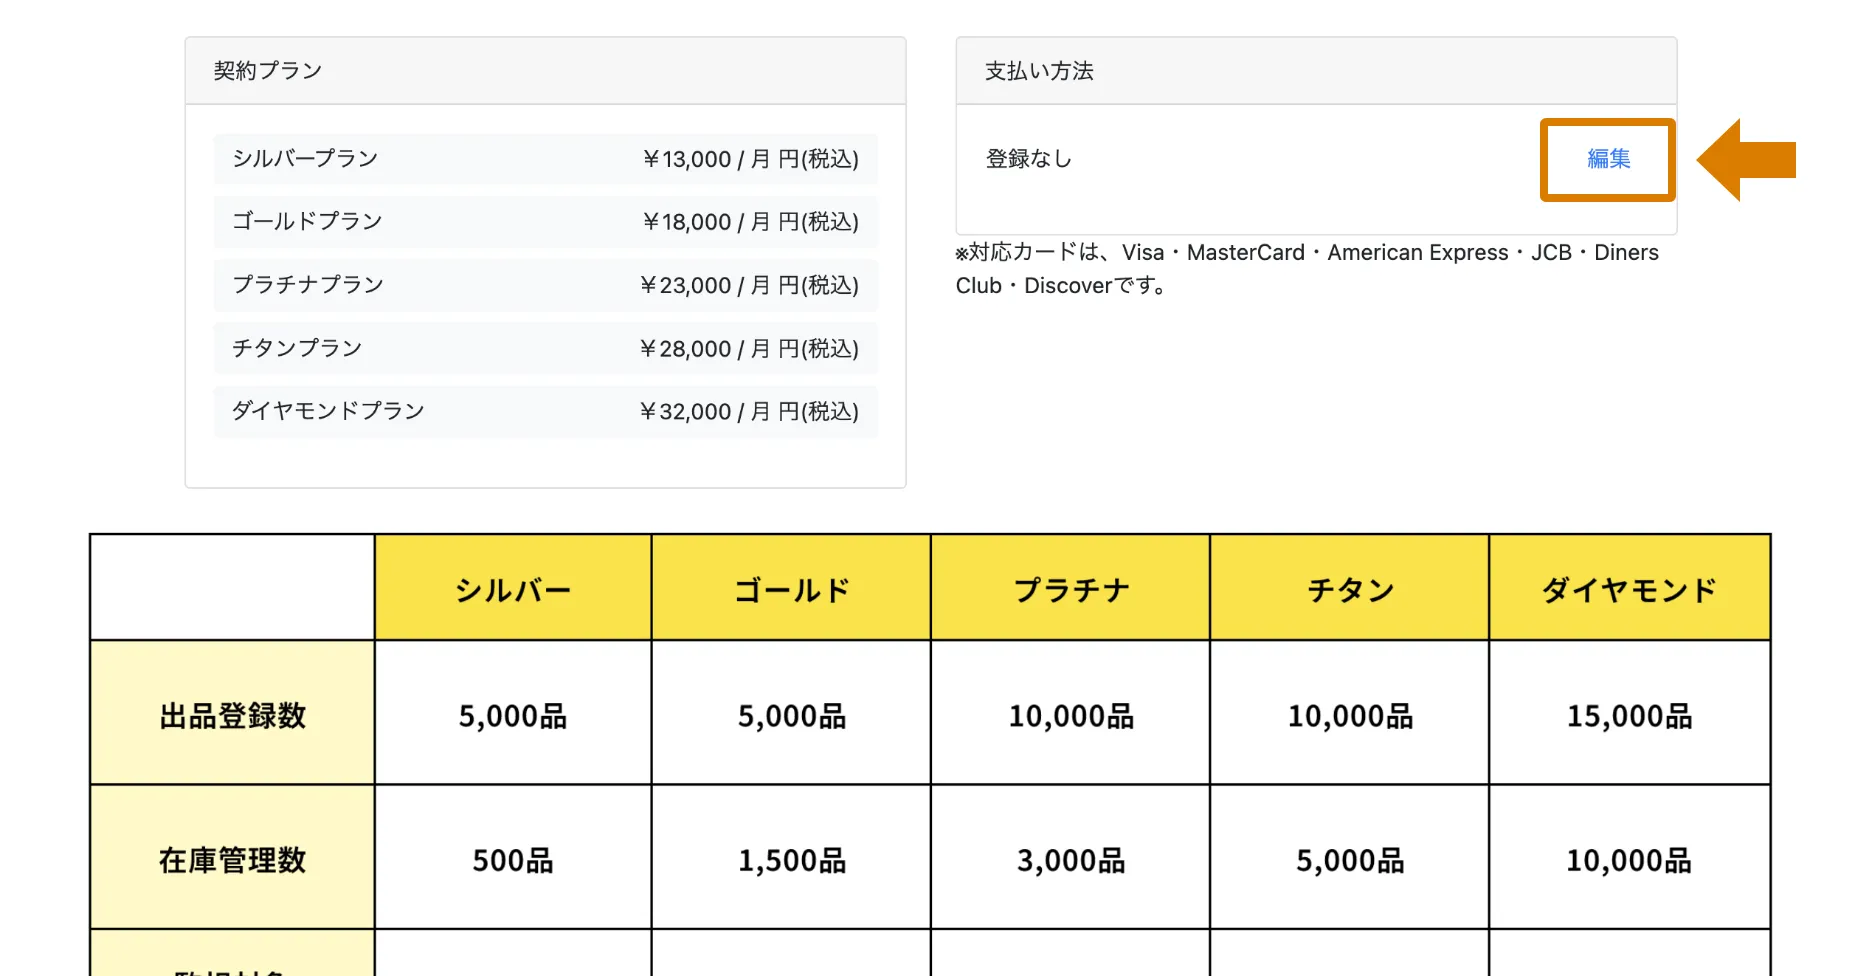Click the ゴールド column header in table

pyautogui.click(x=791, y=590)
